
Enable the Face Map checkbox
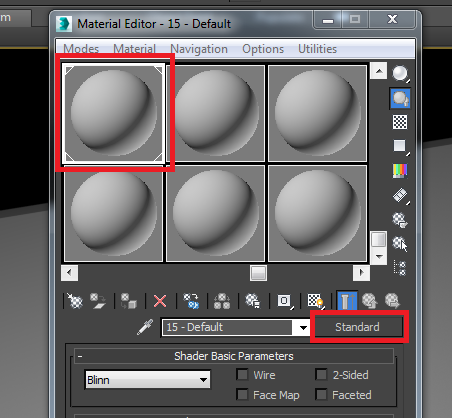pos(242,395)
